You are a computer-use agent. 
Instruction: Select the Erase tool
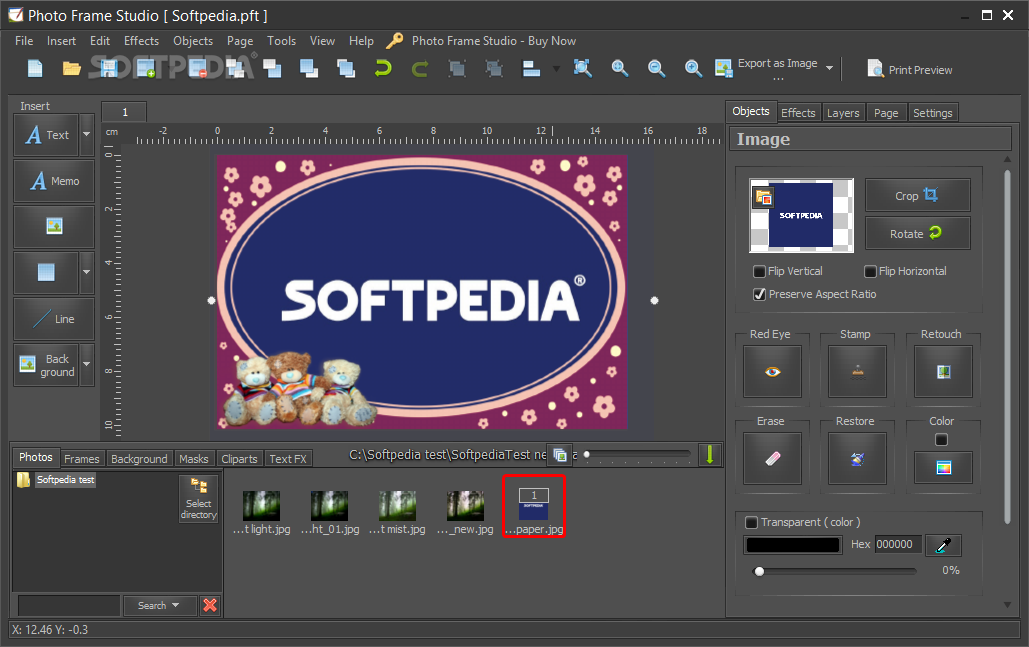(772, 458)
